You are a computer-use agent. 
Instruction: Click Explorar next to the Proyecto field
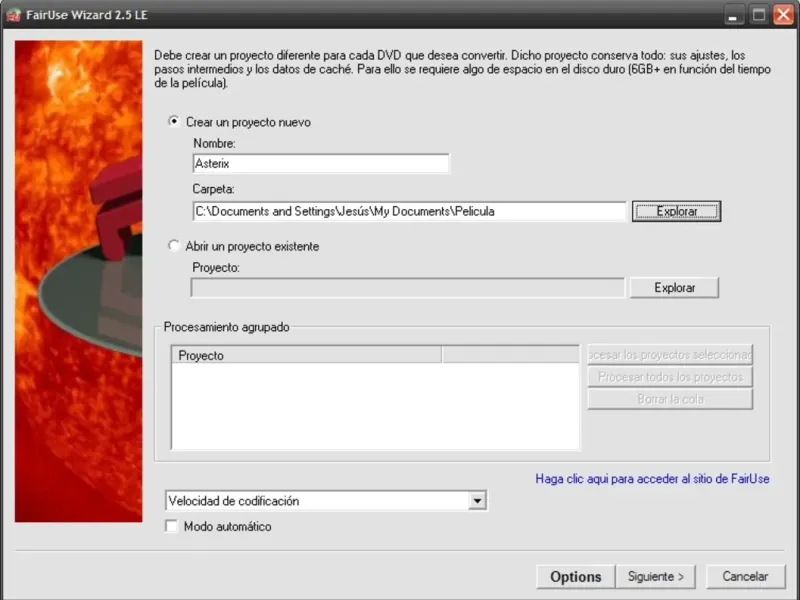[x=674, y=288]
